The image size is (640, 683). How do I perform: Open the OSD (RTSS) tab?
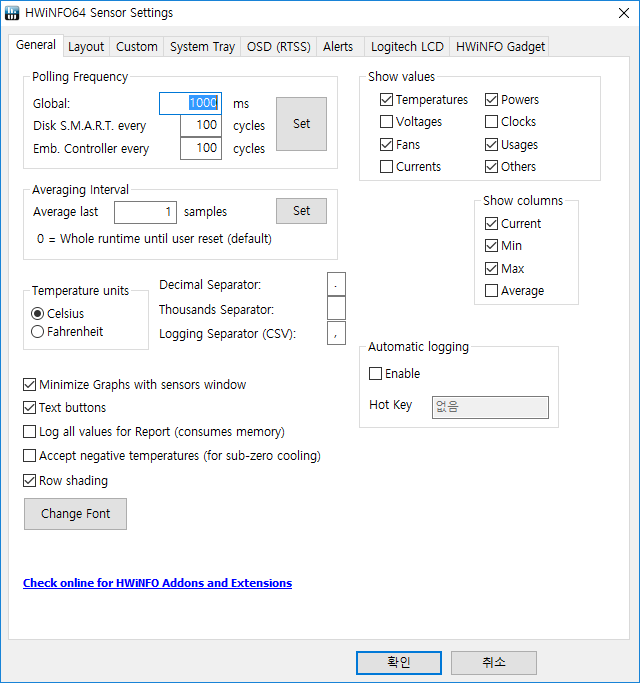tap(280, 47)
